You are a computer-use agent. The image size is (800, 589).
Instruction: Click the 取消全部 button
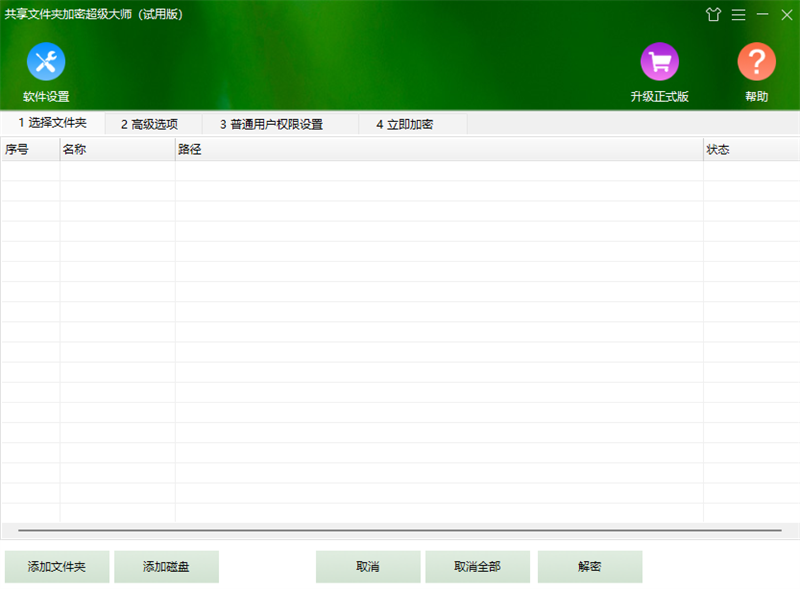click(x=478, y=567)
